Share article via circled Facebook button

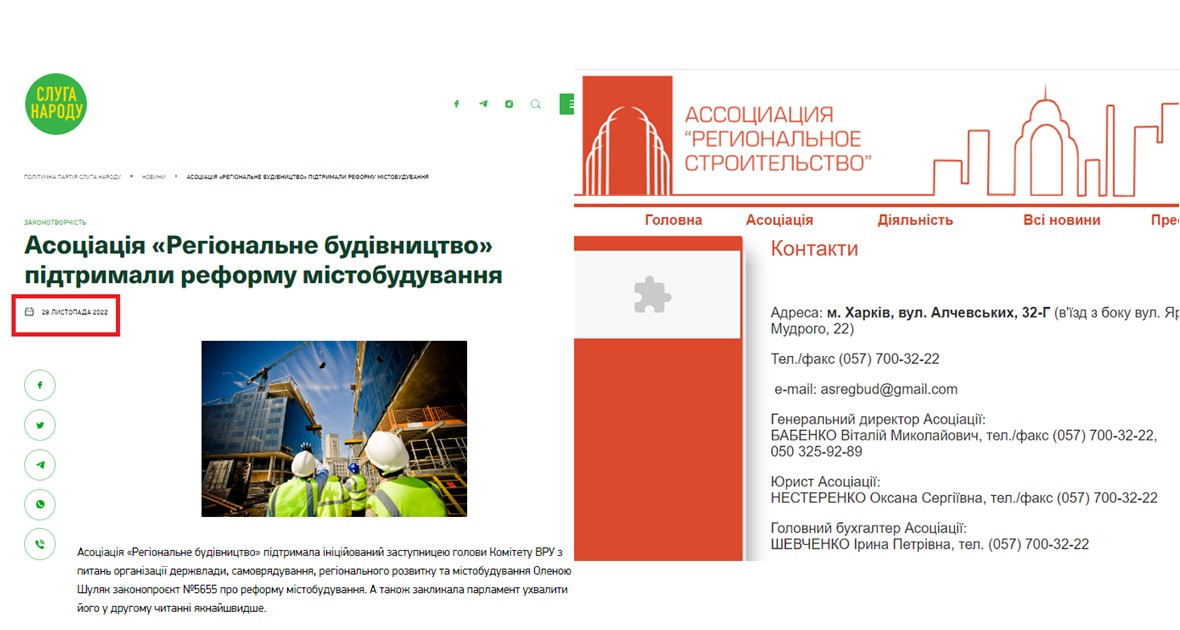coord(40,385)
